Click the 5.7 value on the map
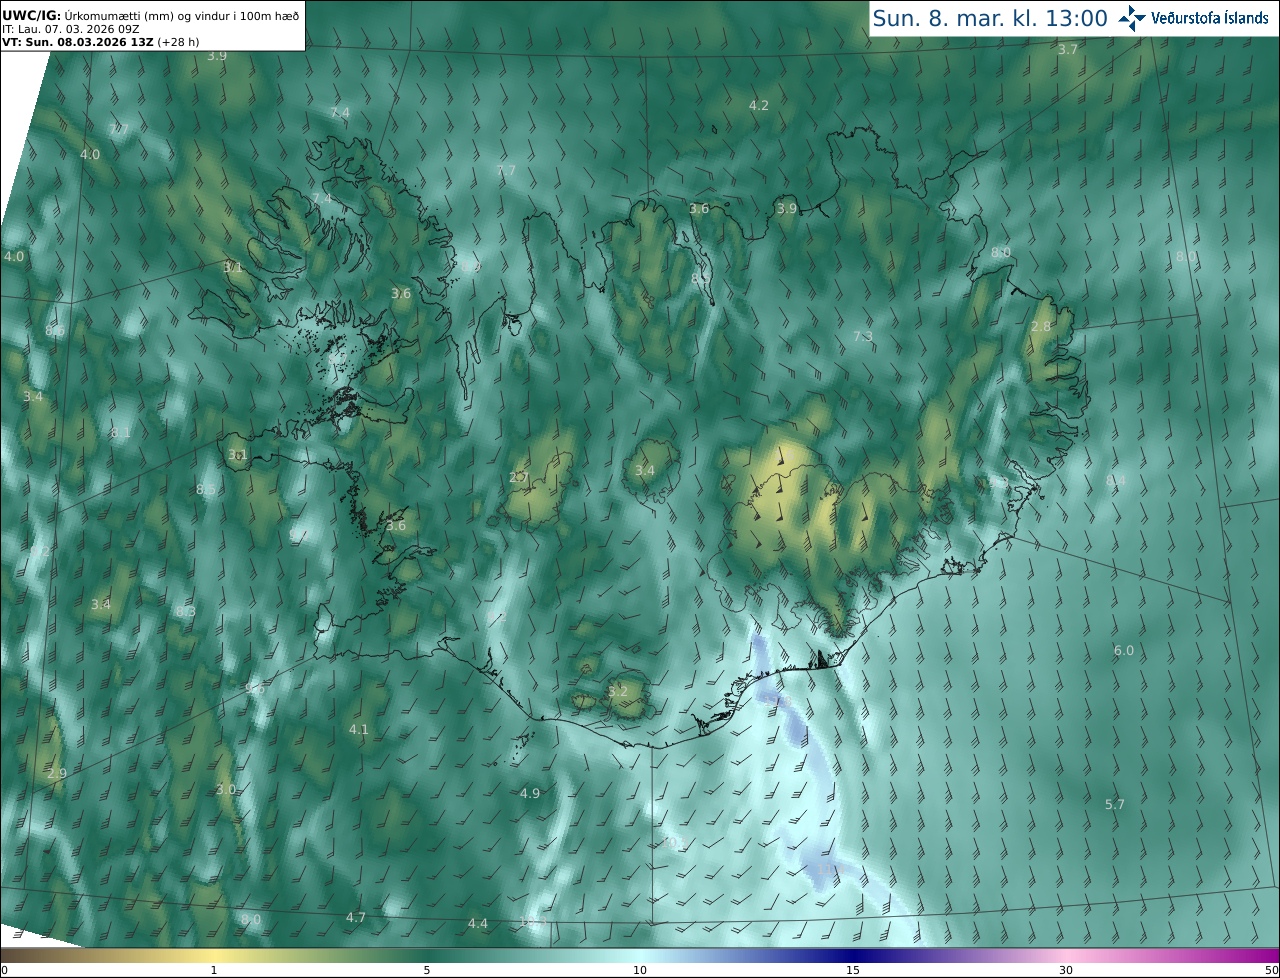1280x978 pixels. [x=1115, y=805]
